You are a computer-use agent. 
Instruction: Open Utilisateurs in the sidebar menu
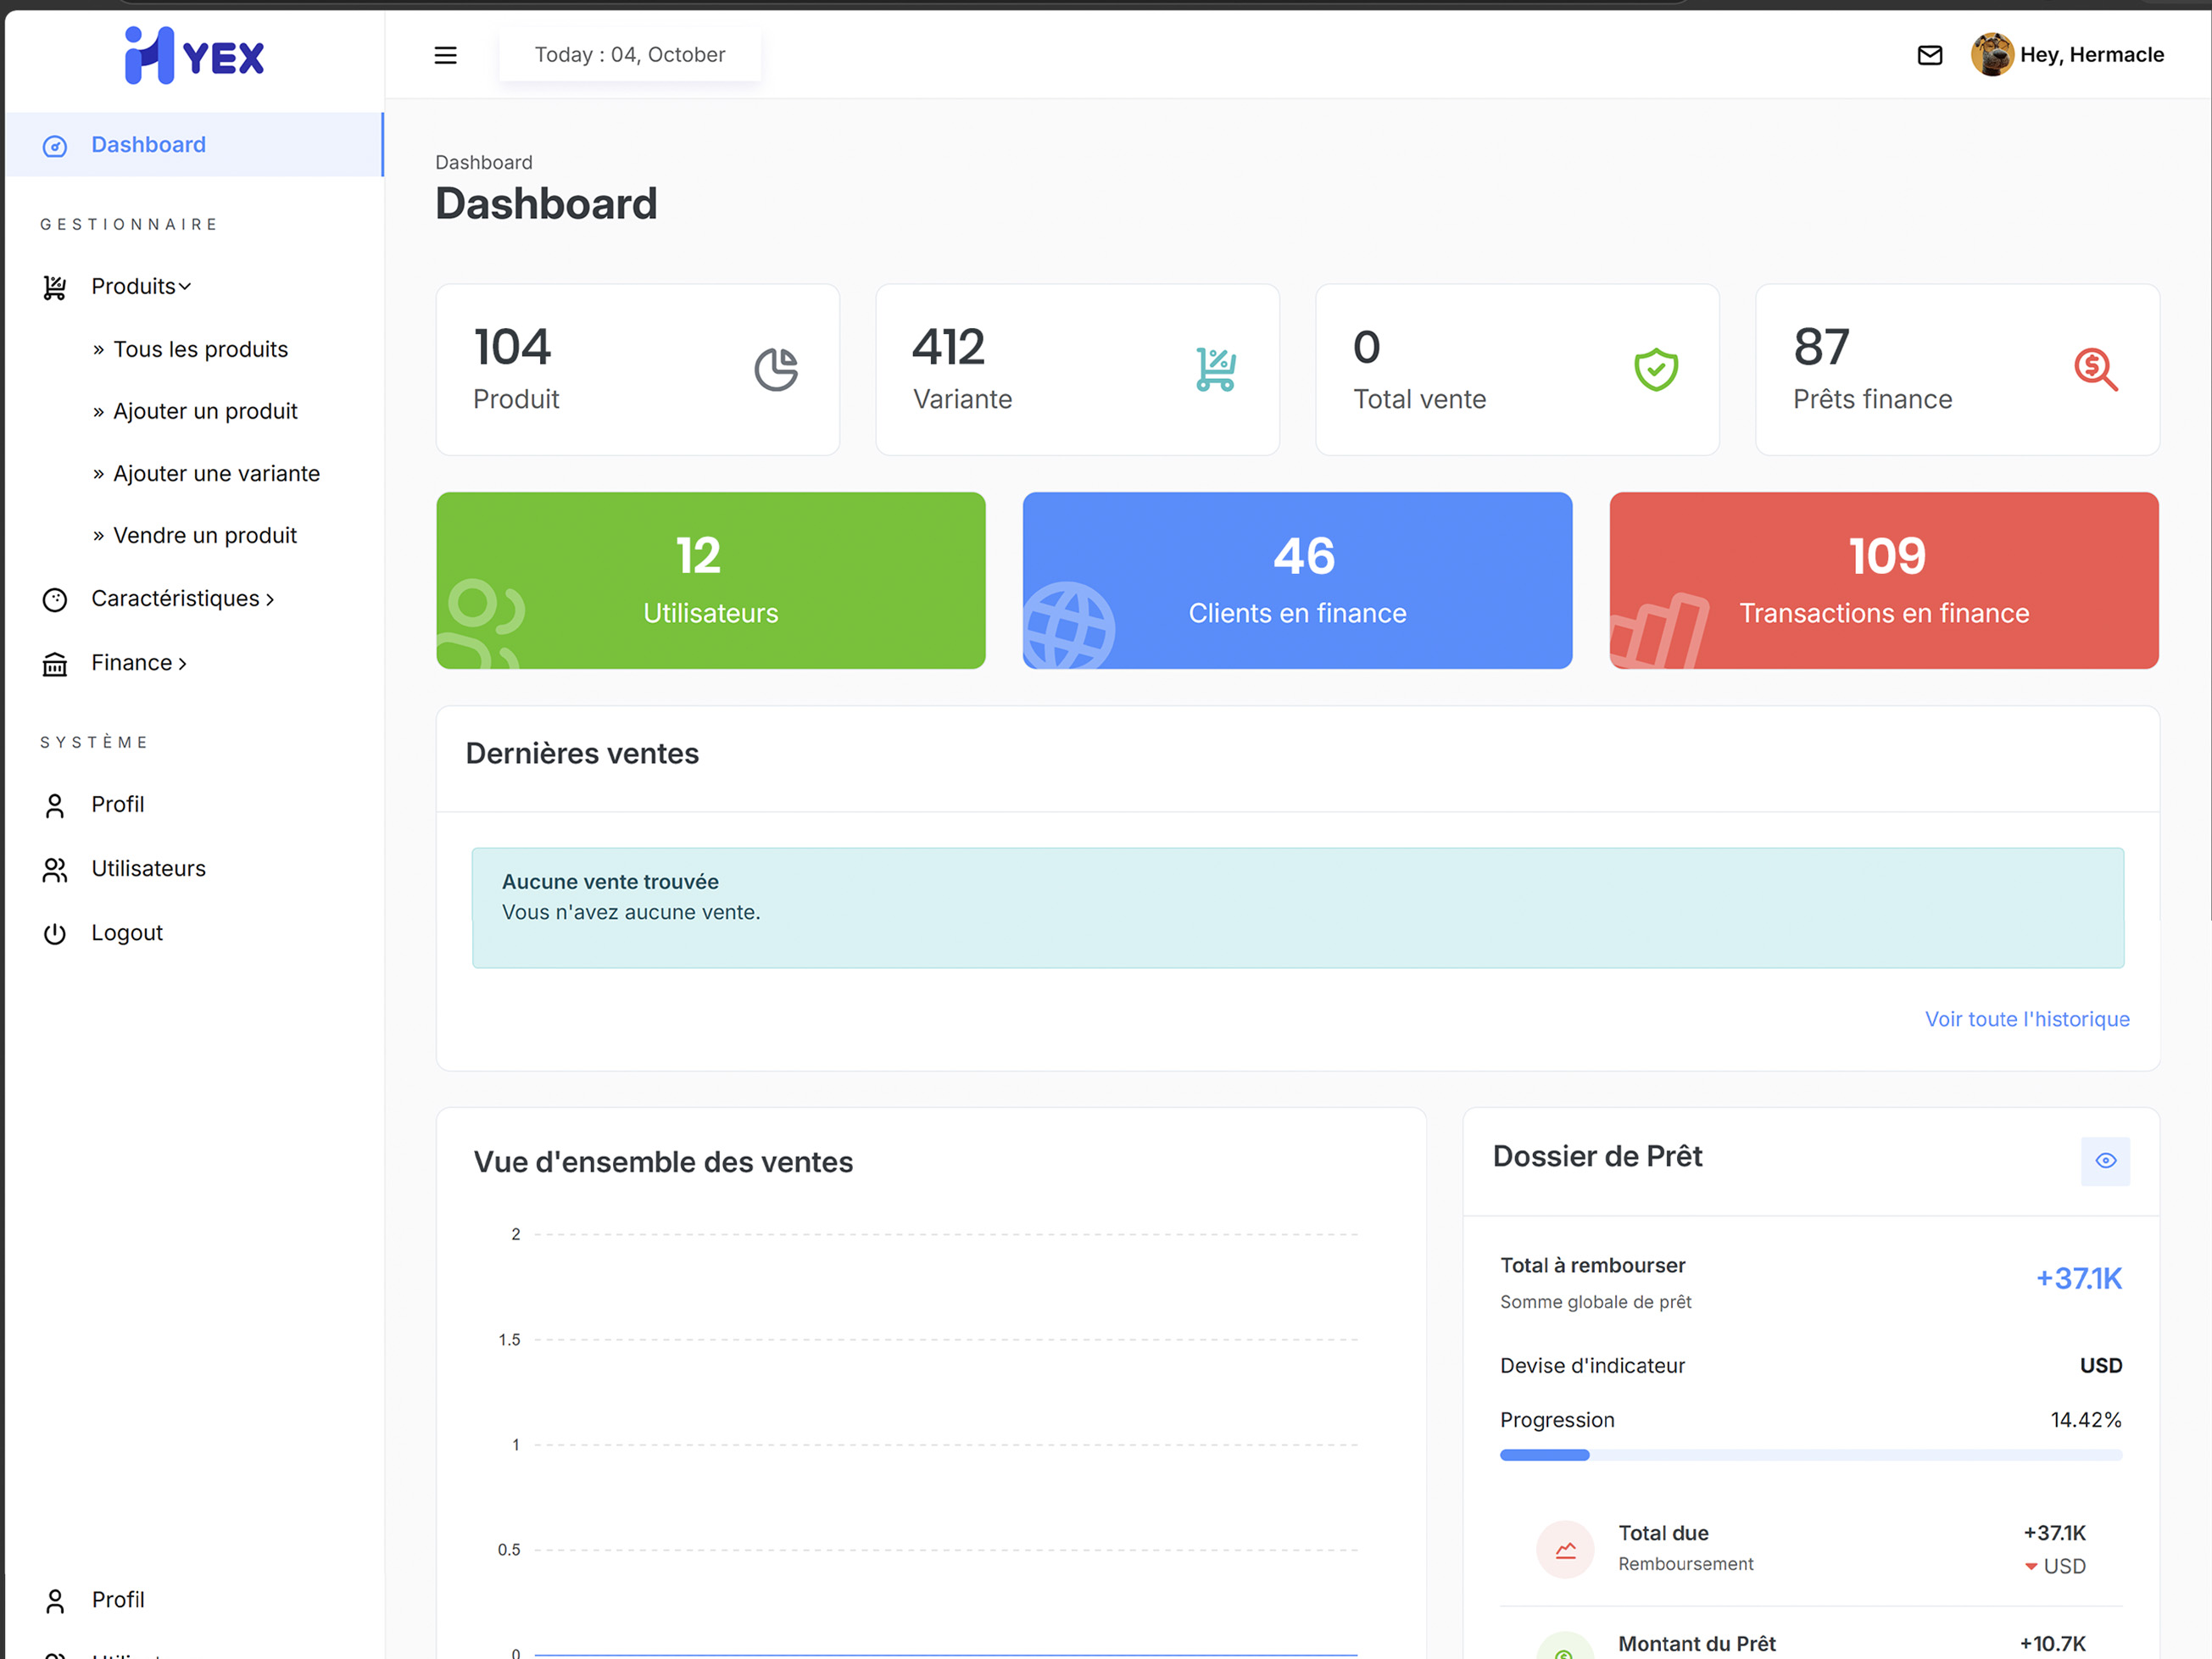coord(148,868)
